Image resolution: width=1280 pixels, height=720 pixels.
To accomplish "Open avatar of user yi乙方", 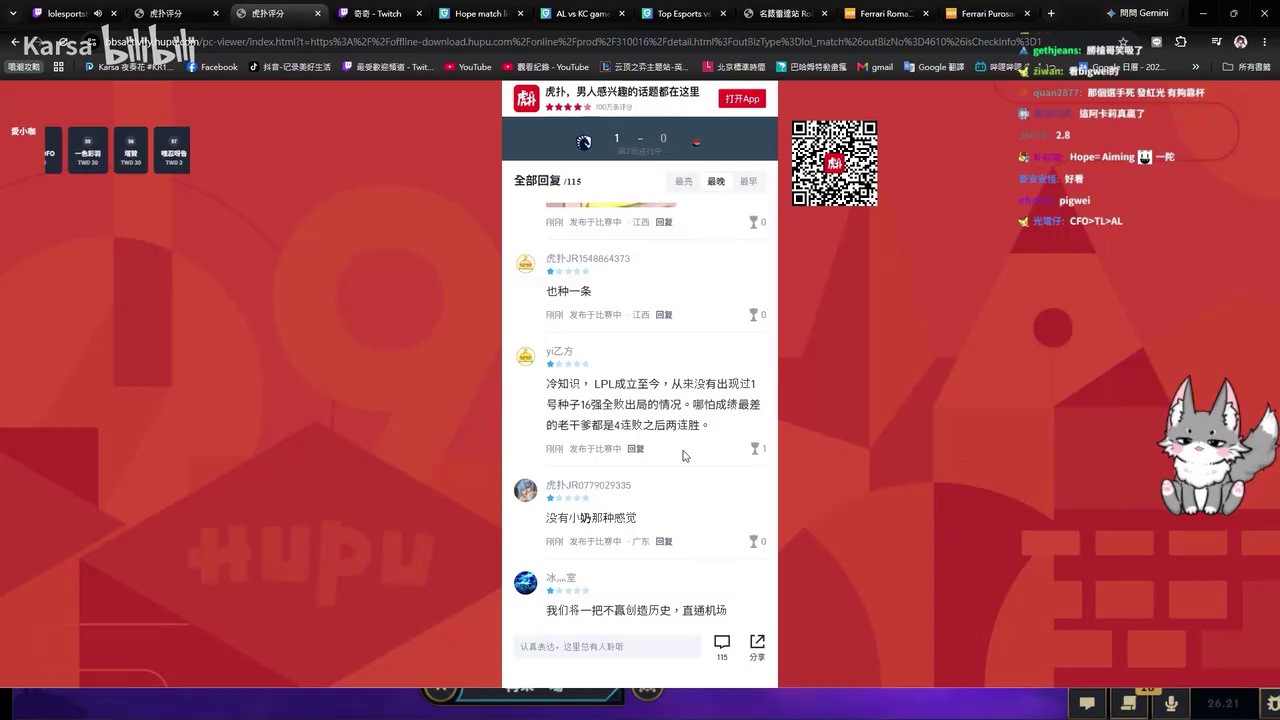I will (x=525, y=357).
